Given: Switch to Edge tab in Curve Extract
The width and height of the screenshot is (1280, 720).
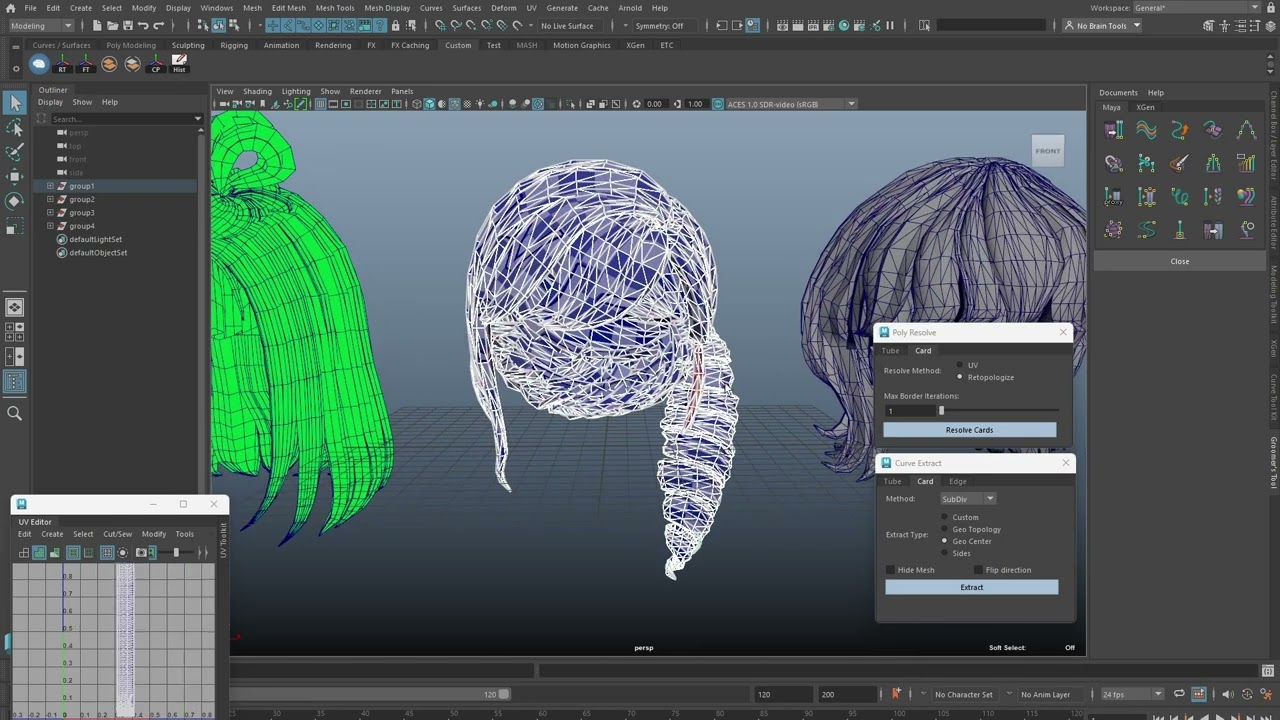Looking at the screenshot, I should [x=958, y=481].
